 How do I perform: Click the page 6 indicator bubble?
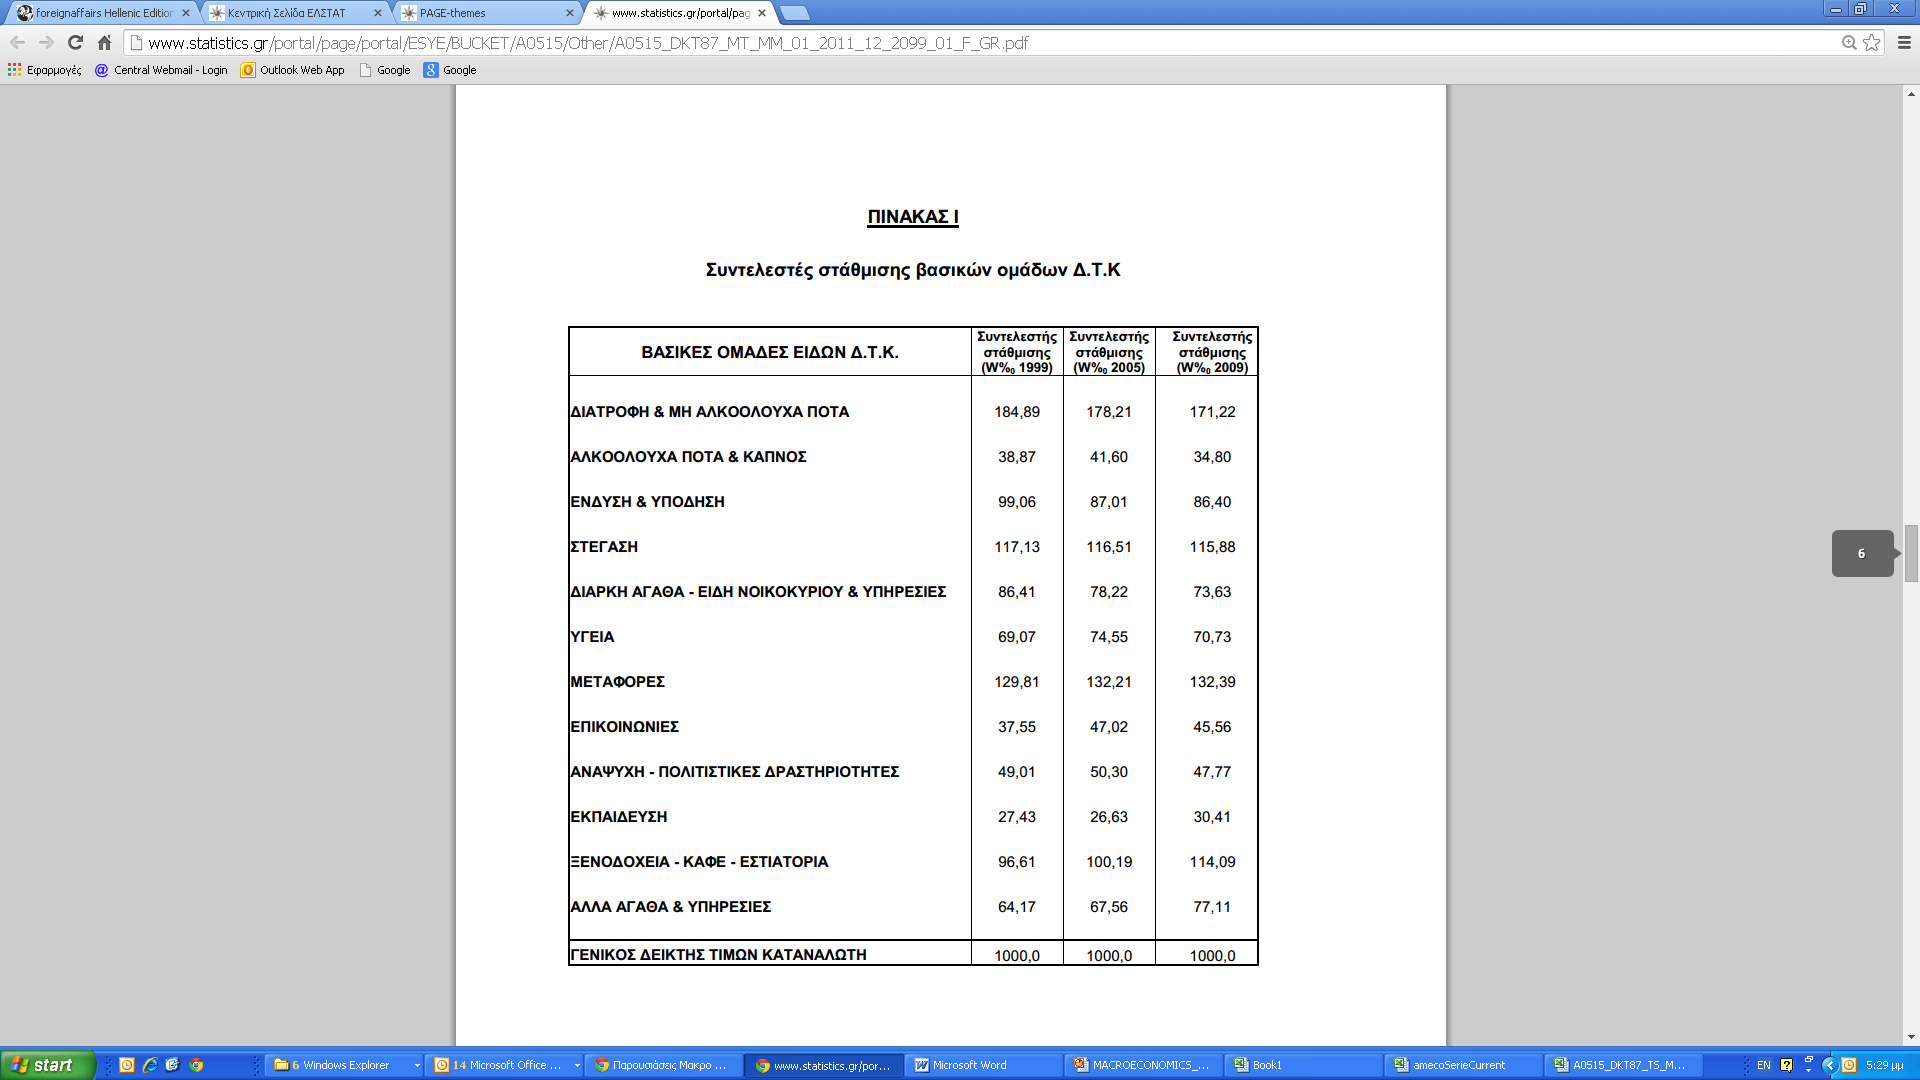(1863, 553)
